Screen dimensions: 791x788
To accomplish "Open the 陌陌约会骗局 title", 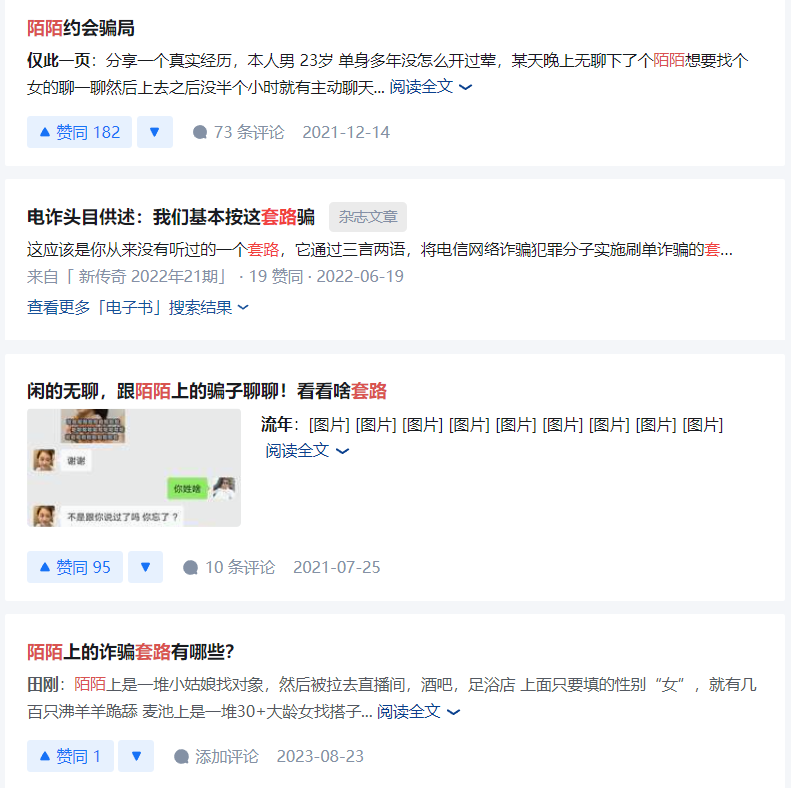I will pos(81,28).
